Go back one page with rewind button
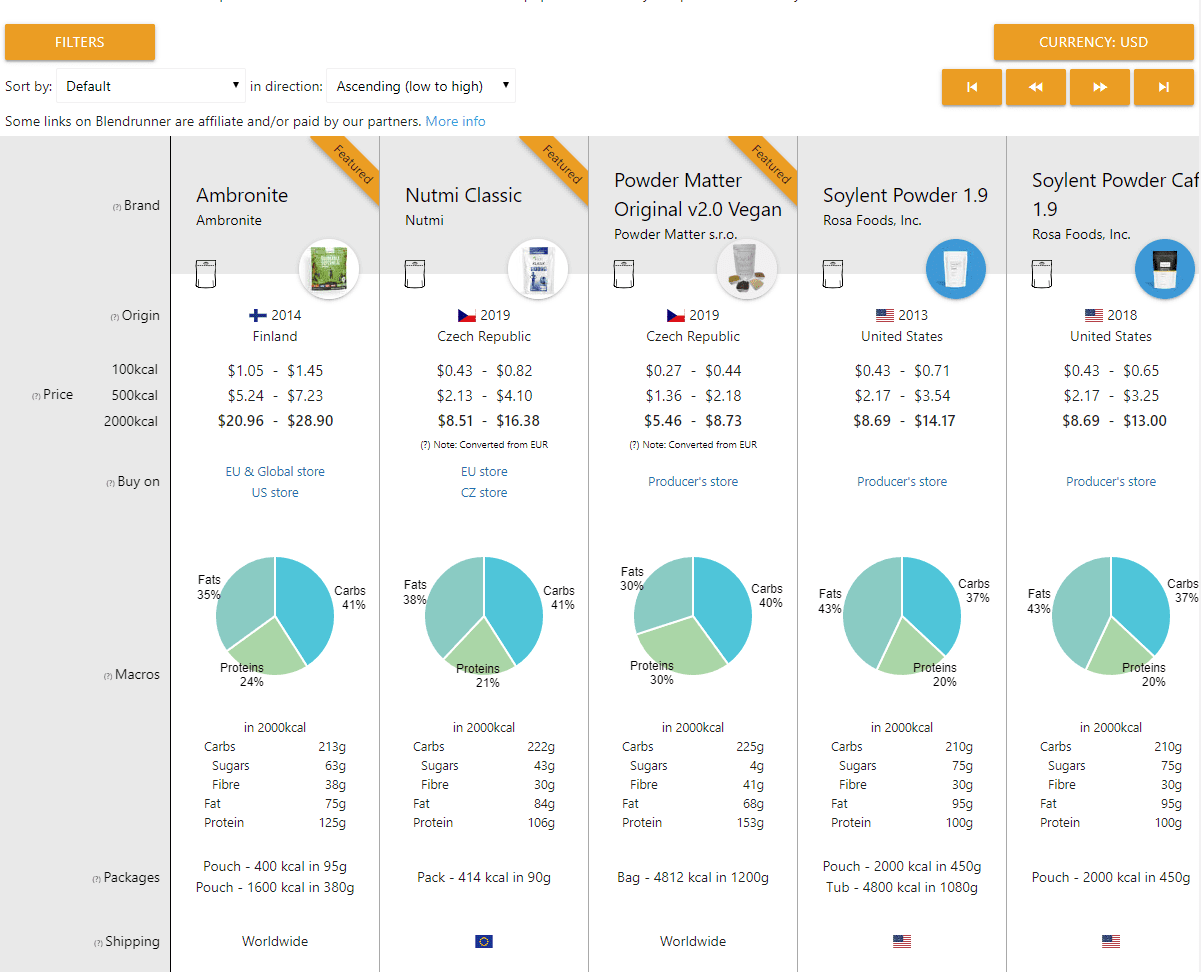Viewport: 1201px width, 972px height. point(1035,87)
